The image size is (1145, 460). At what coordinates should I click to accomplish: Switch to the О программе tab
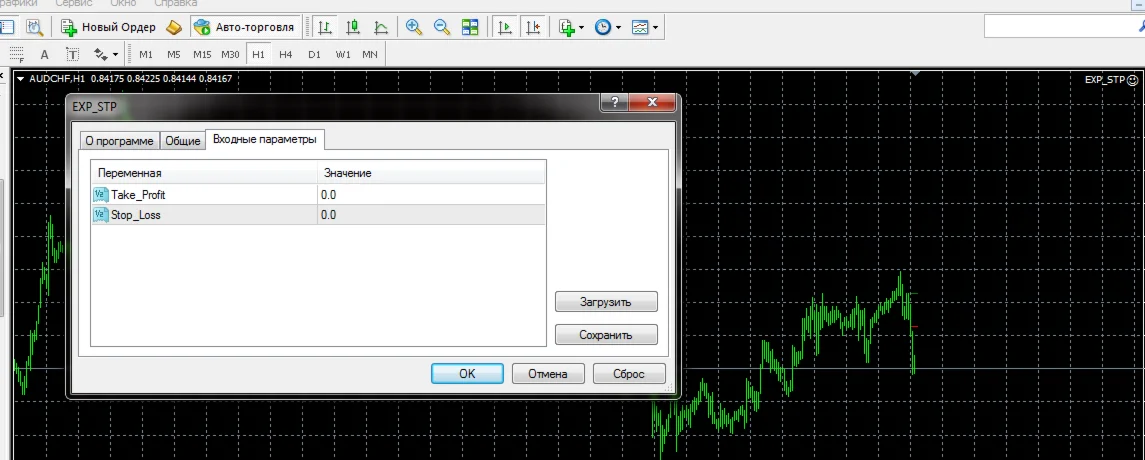(x=119, y=141)
